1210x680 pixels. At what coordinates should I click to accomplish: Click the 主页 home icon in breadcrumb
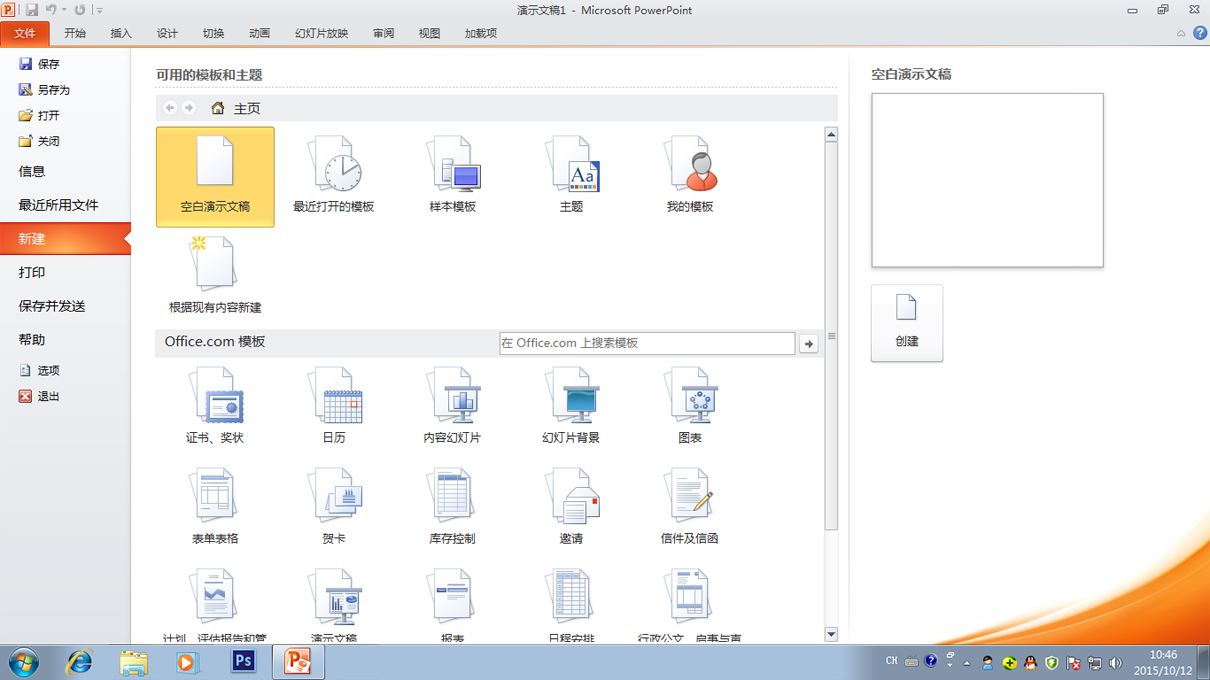(218, 108)
